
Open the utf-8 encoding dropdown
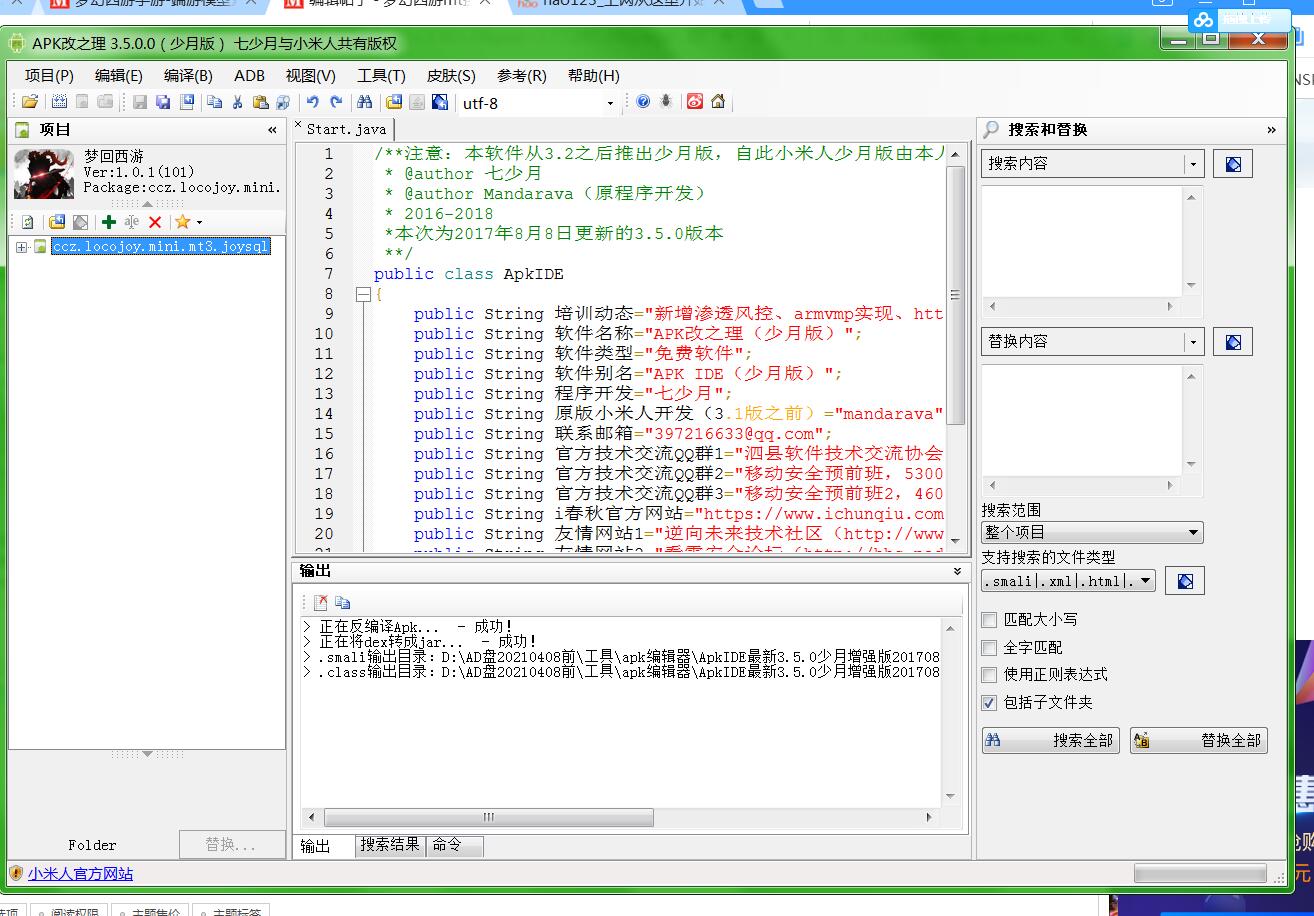point(610,103)
